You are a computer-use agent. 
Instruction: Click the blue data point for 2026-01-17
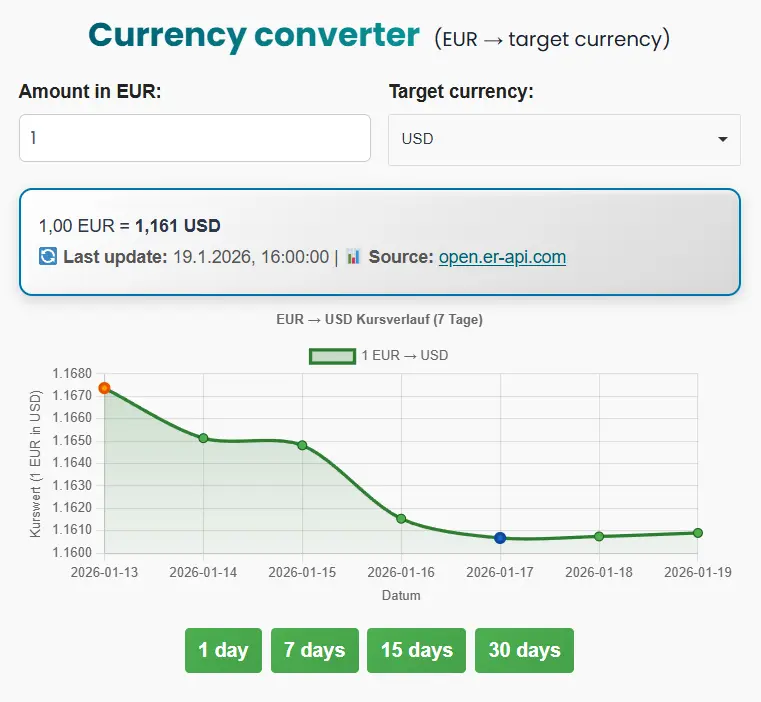click(500, 538)
